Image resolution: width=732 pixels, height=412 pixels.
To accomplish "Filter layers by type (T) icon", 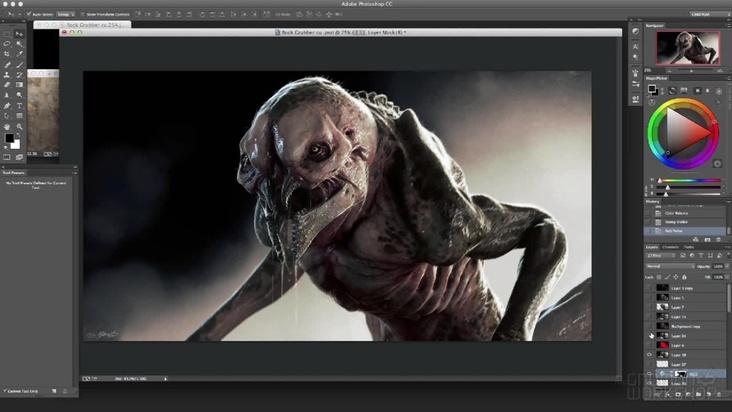I will click(701, 256).
